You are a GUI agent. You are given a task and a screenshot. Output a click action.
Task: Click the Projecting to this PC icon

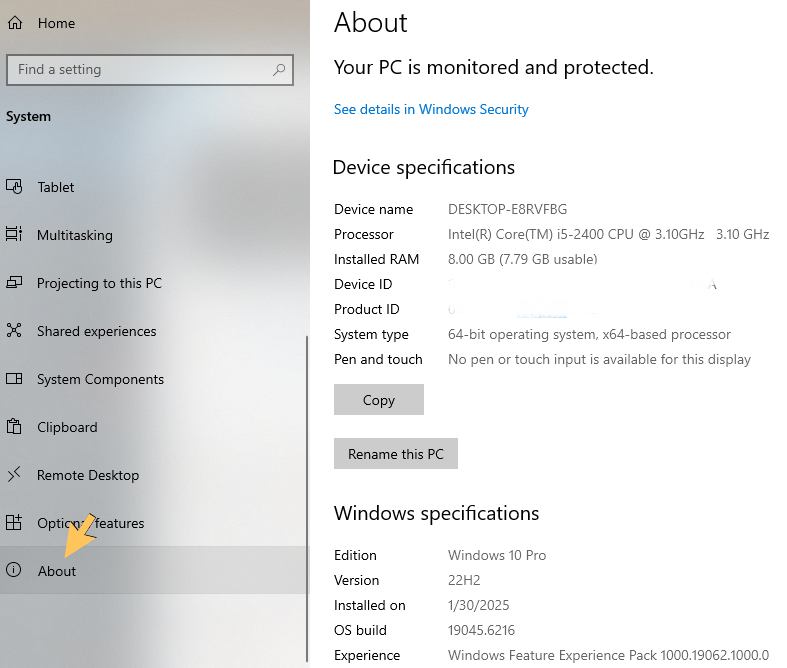(14, 282)
